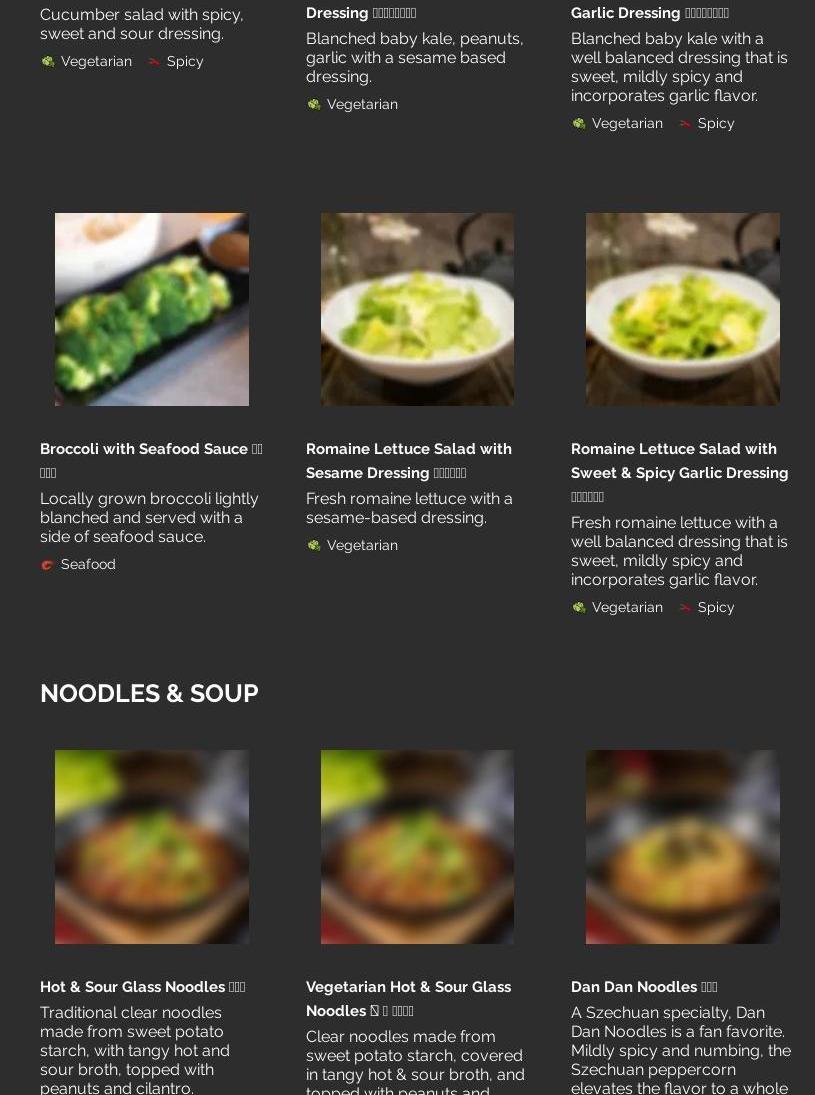Click the Broccoli with Seafood Sauce photo
The width and height of the screenshot is (815, 1095).
(152, 309)
